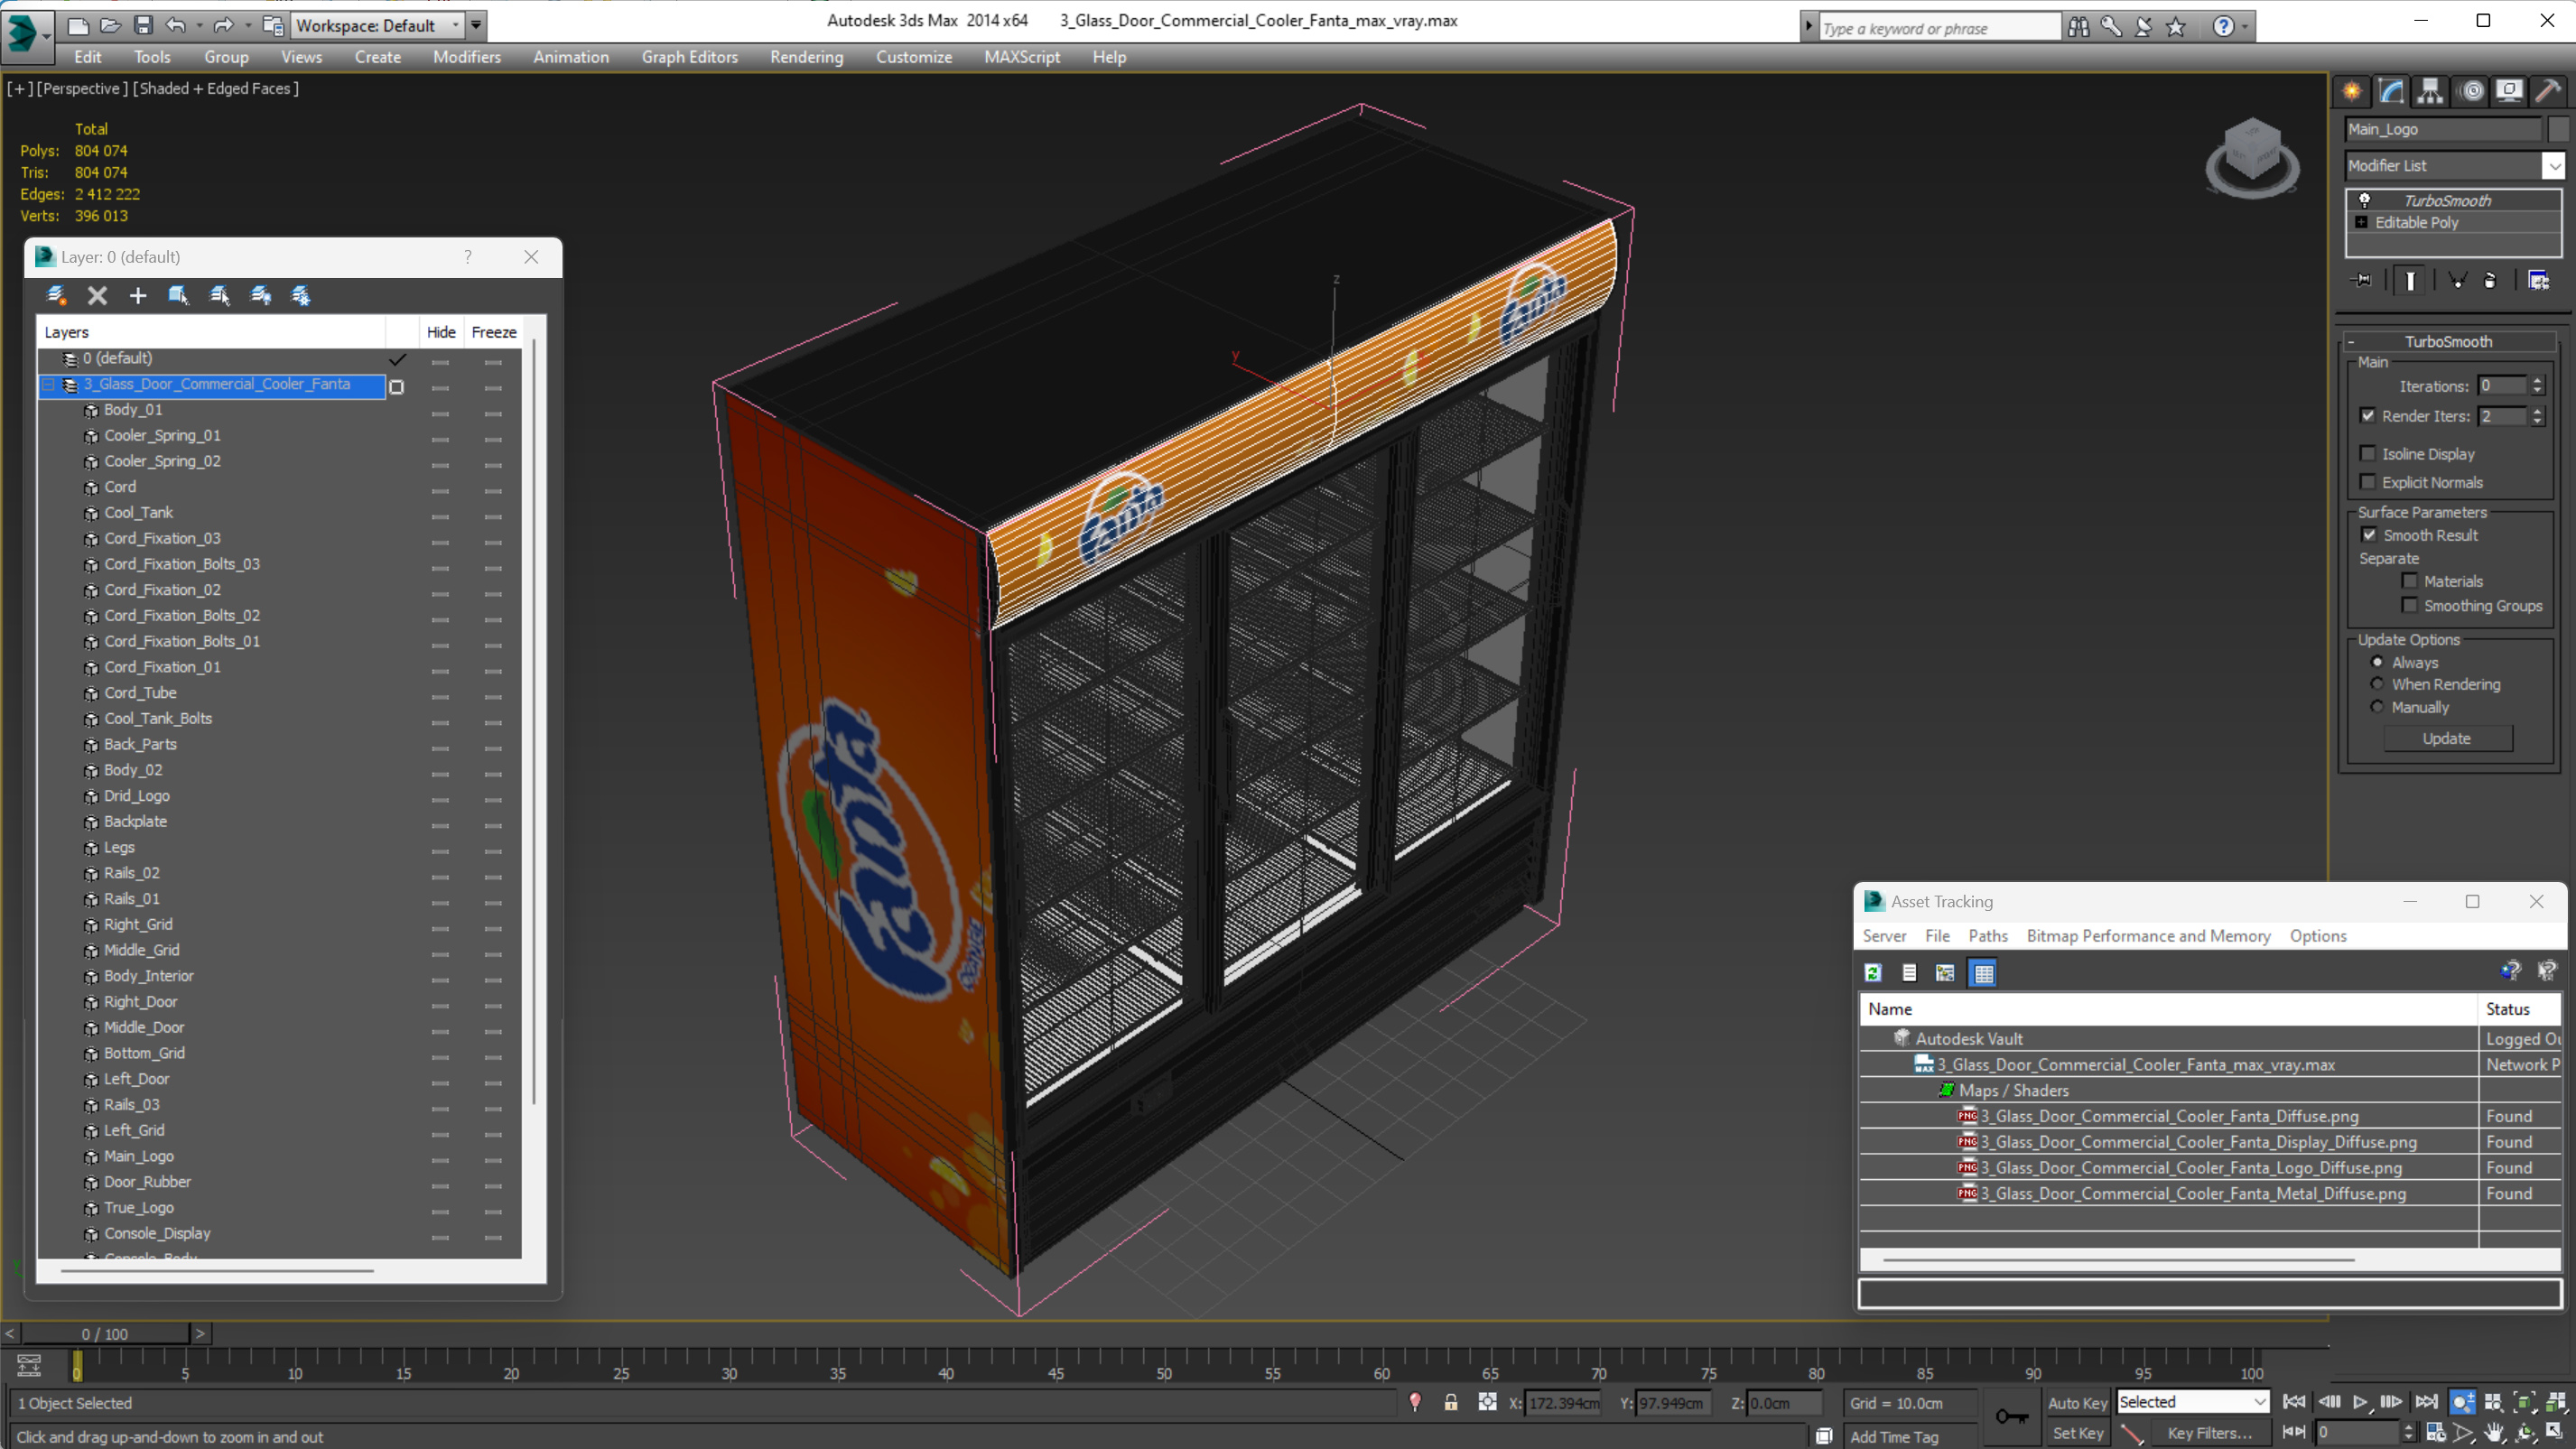Click the Open File toolbar icon
2576x1449 pixels.
coord(111,26)
